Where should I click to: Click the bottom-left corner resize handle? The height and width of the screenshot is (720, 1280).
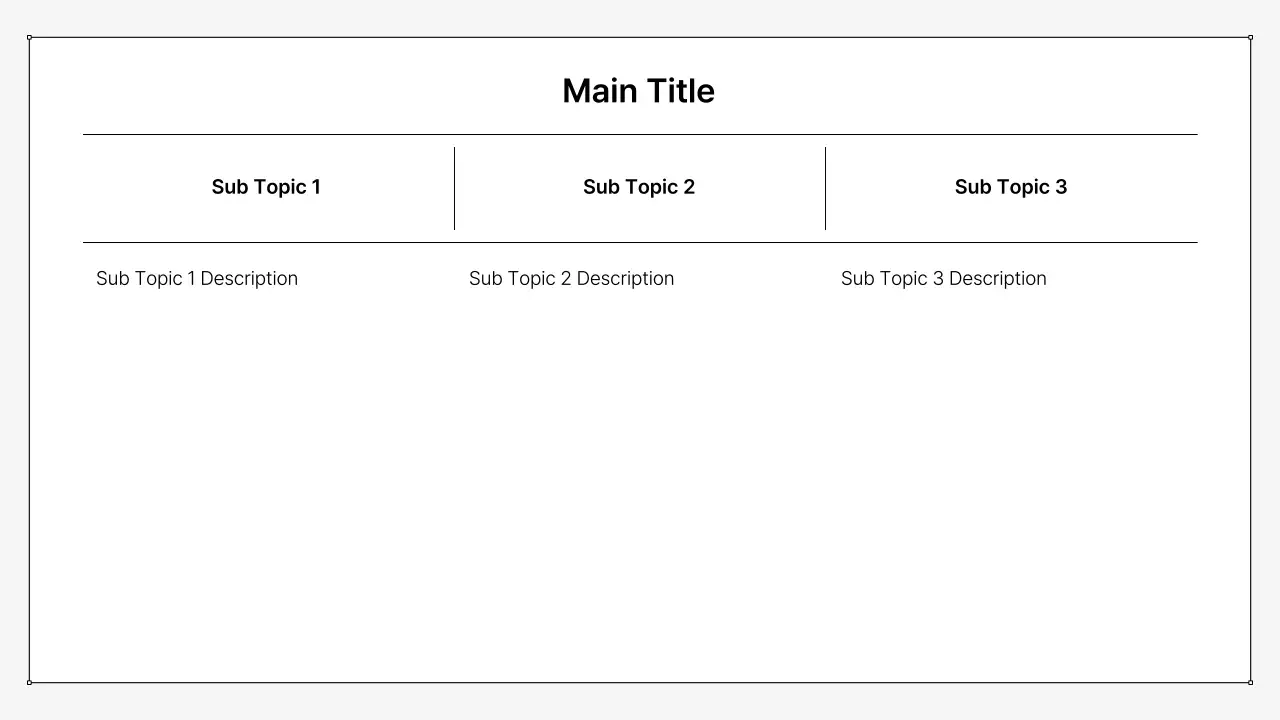click(29, 682)
